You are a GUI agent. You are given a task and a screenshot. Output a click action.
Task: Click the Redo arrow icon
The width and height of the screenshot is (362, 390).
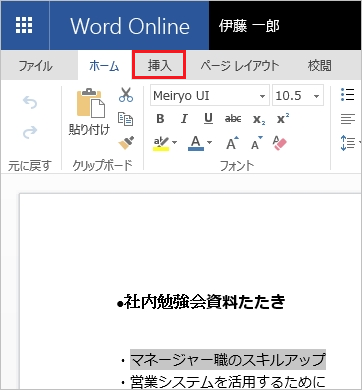[x=30, y=132]
